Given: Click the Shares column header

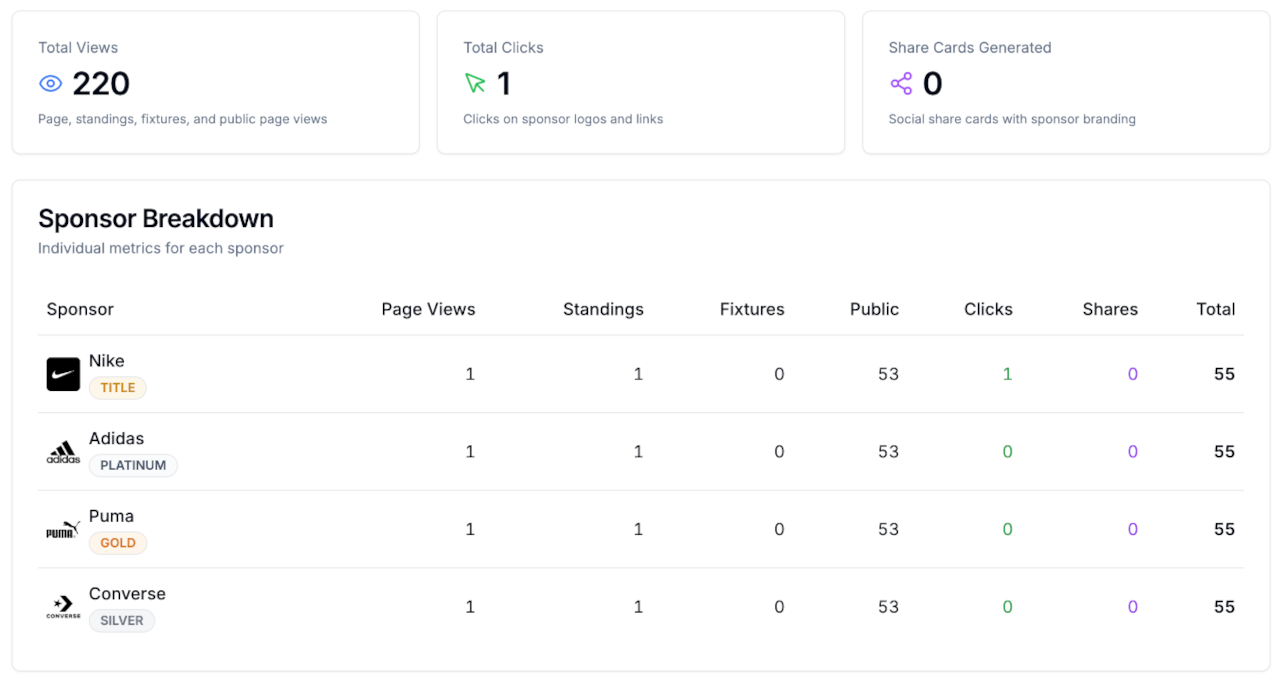Looking at the screenshot, I should 1110,309.
